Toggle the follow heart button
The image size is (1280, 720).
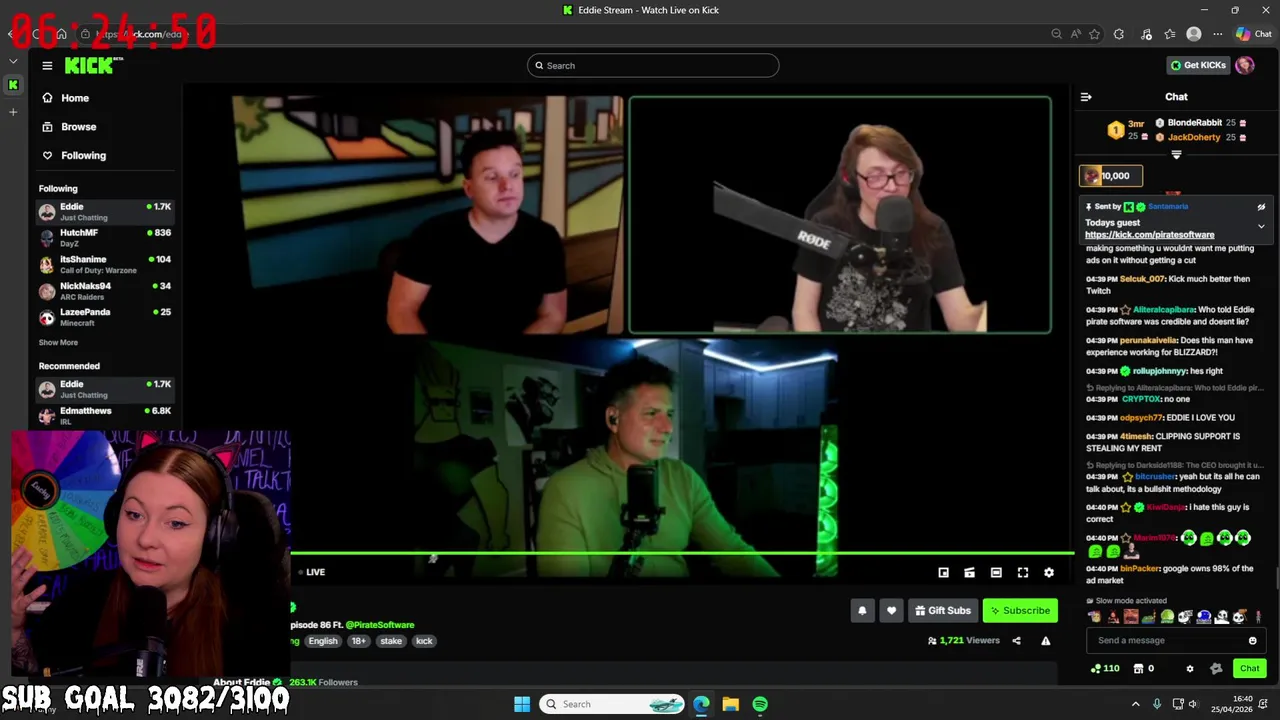891,610
